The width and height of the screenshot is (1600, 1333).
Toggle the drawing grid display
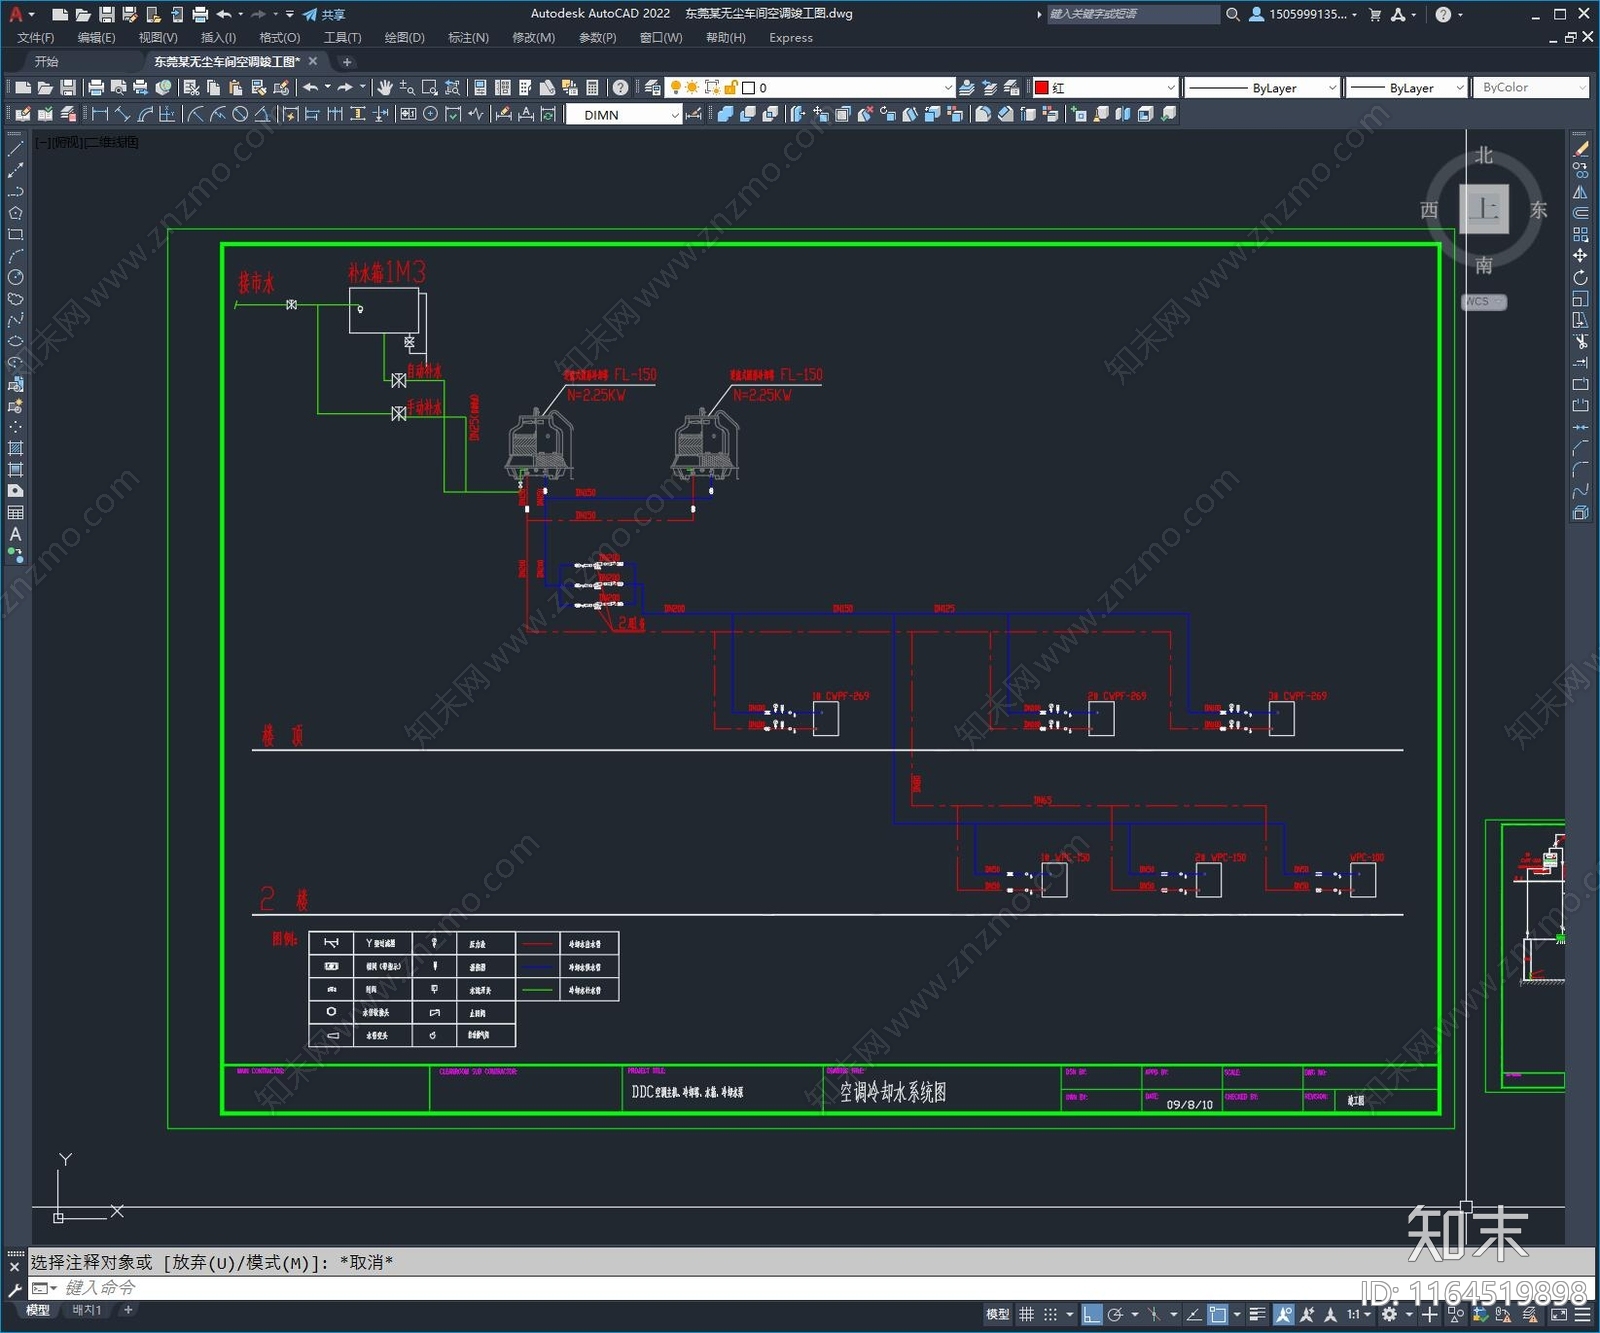[x=1027, y=1314]
